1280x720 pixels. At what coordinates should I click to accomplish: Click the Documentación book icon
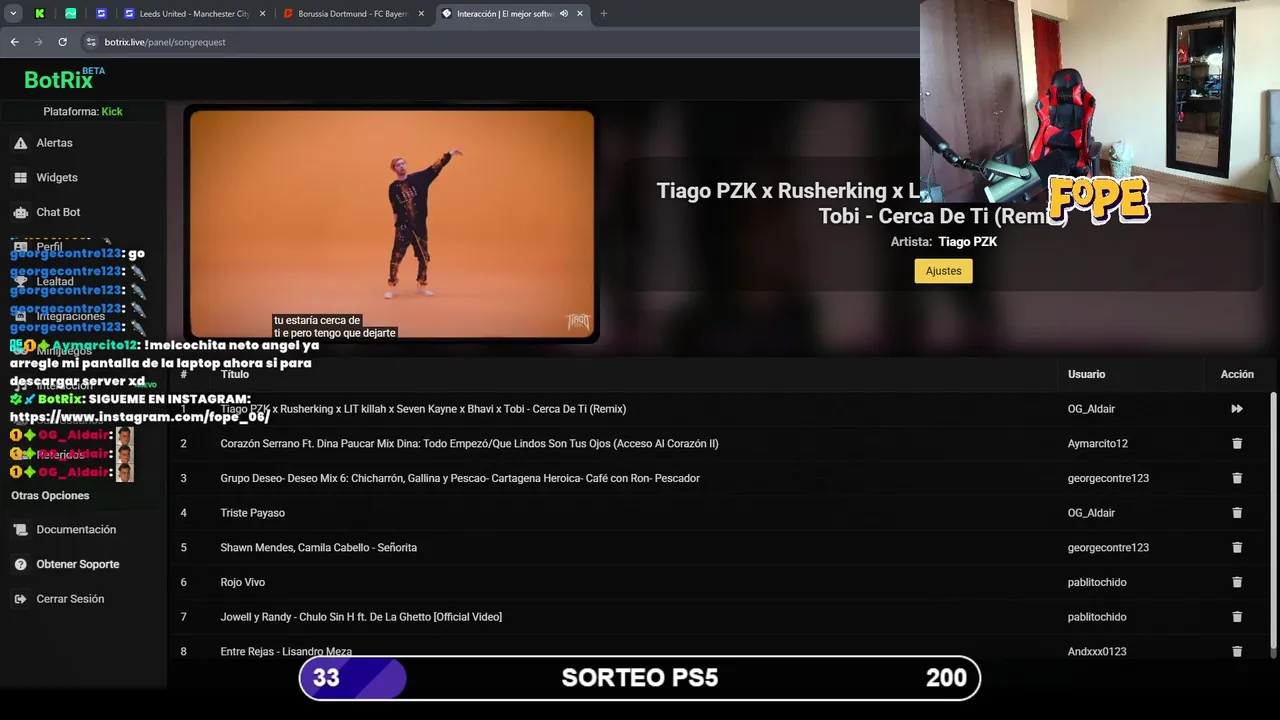point(20,530)
